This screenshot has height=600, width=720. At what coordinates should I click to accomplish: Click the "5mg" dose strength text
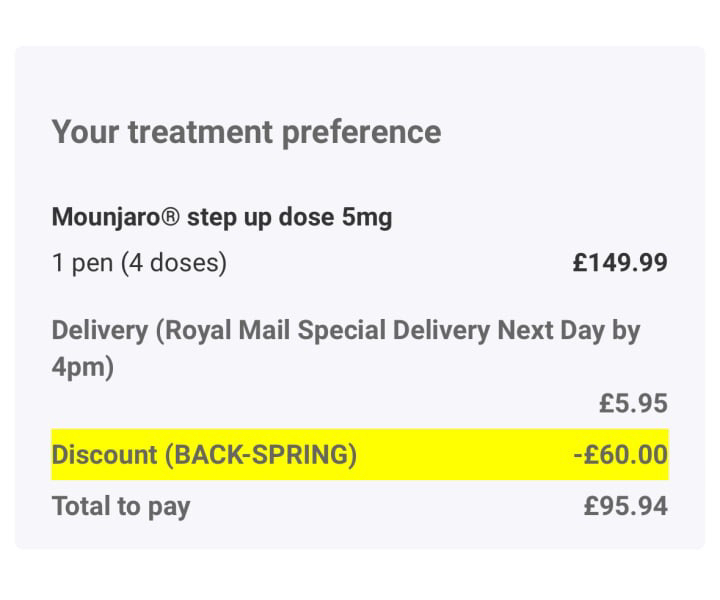pyautogui.click(x=367, y=217)
